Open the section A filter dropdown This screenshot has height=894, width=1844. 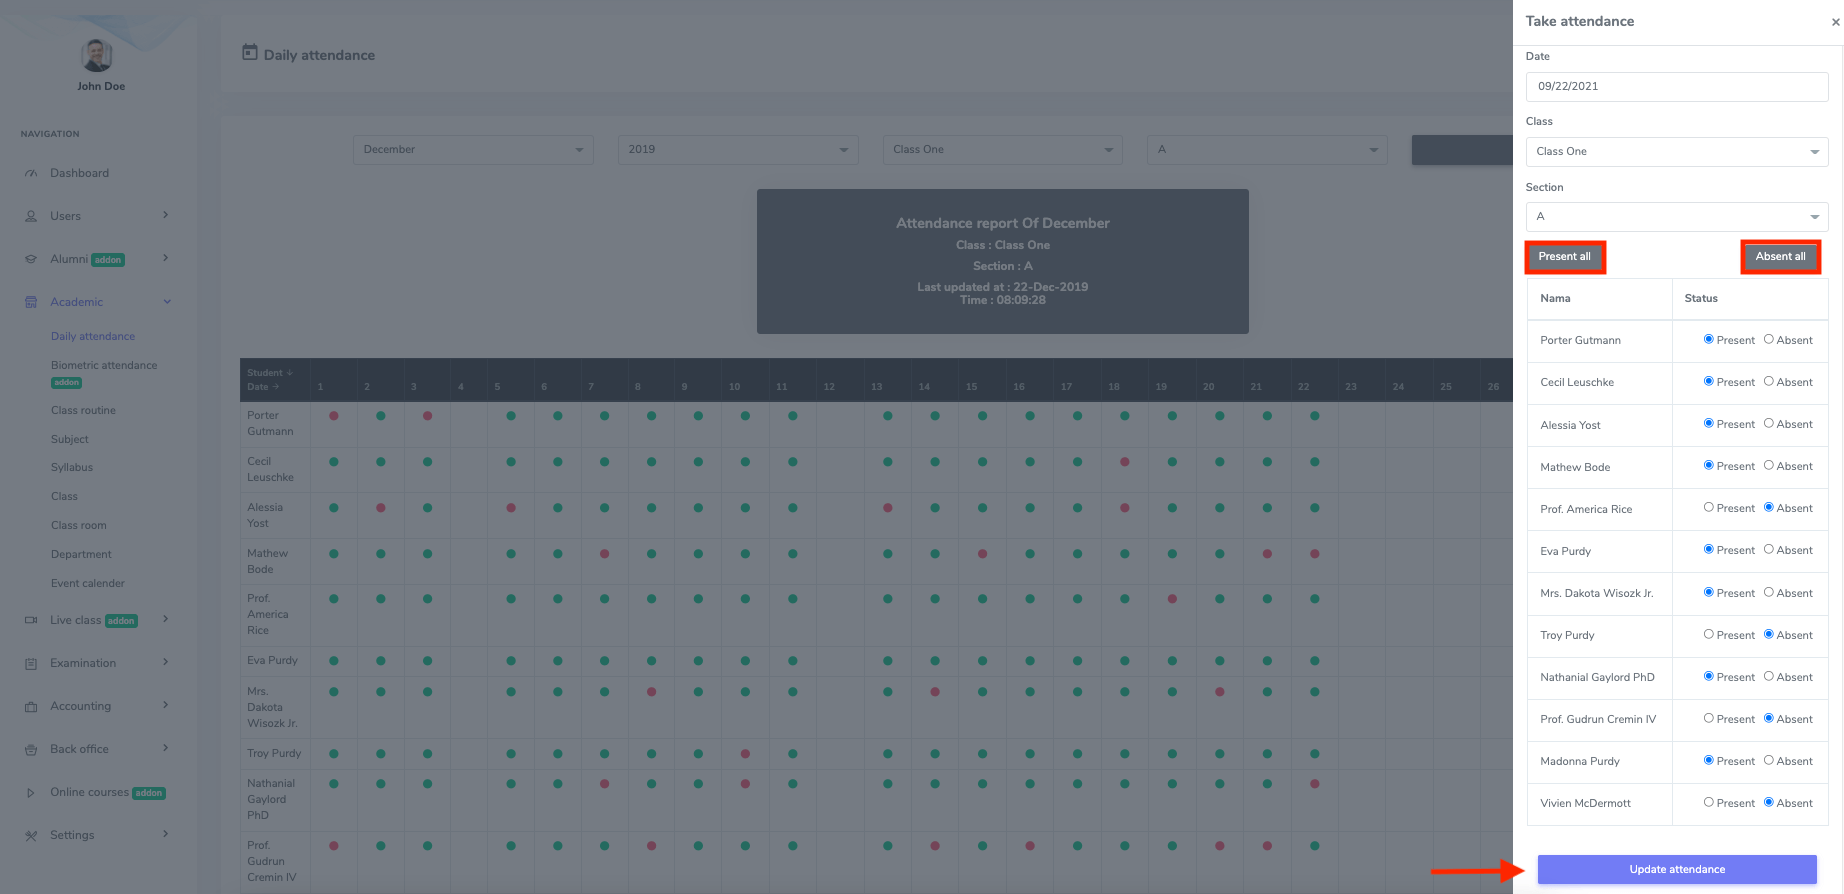[x=1267, y=150]
